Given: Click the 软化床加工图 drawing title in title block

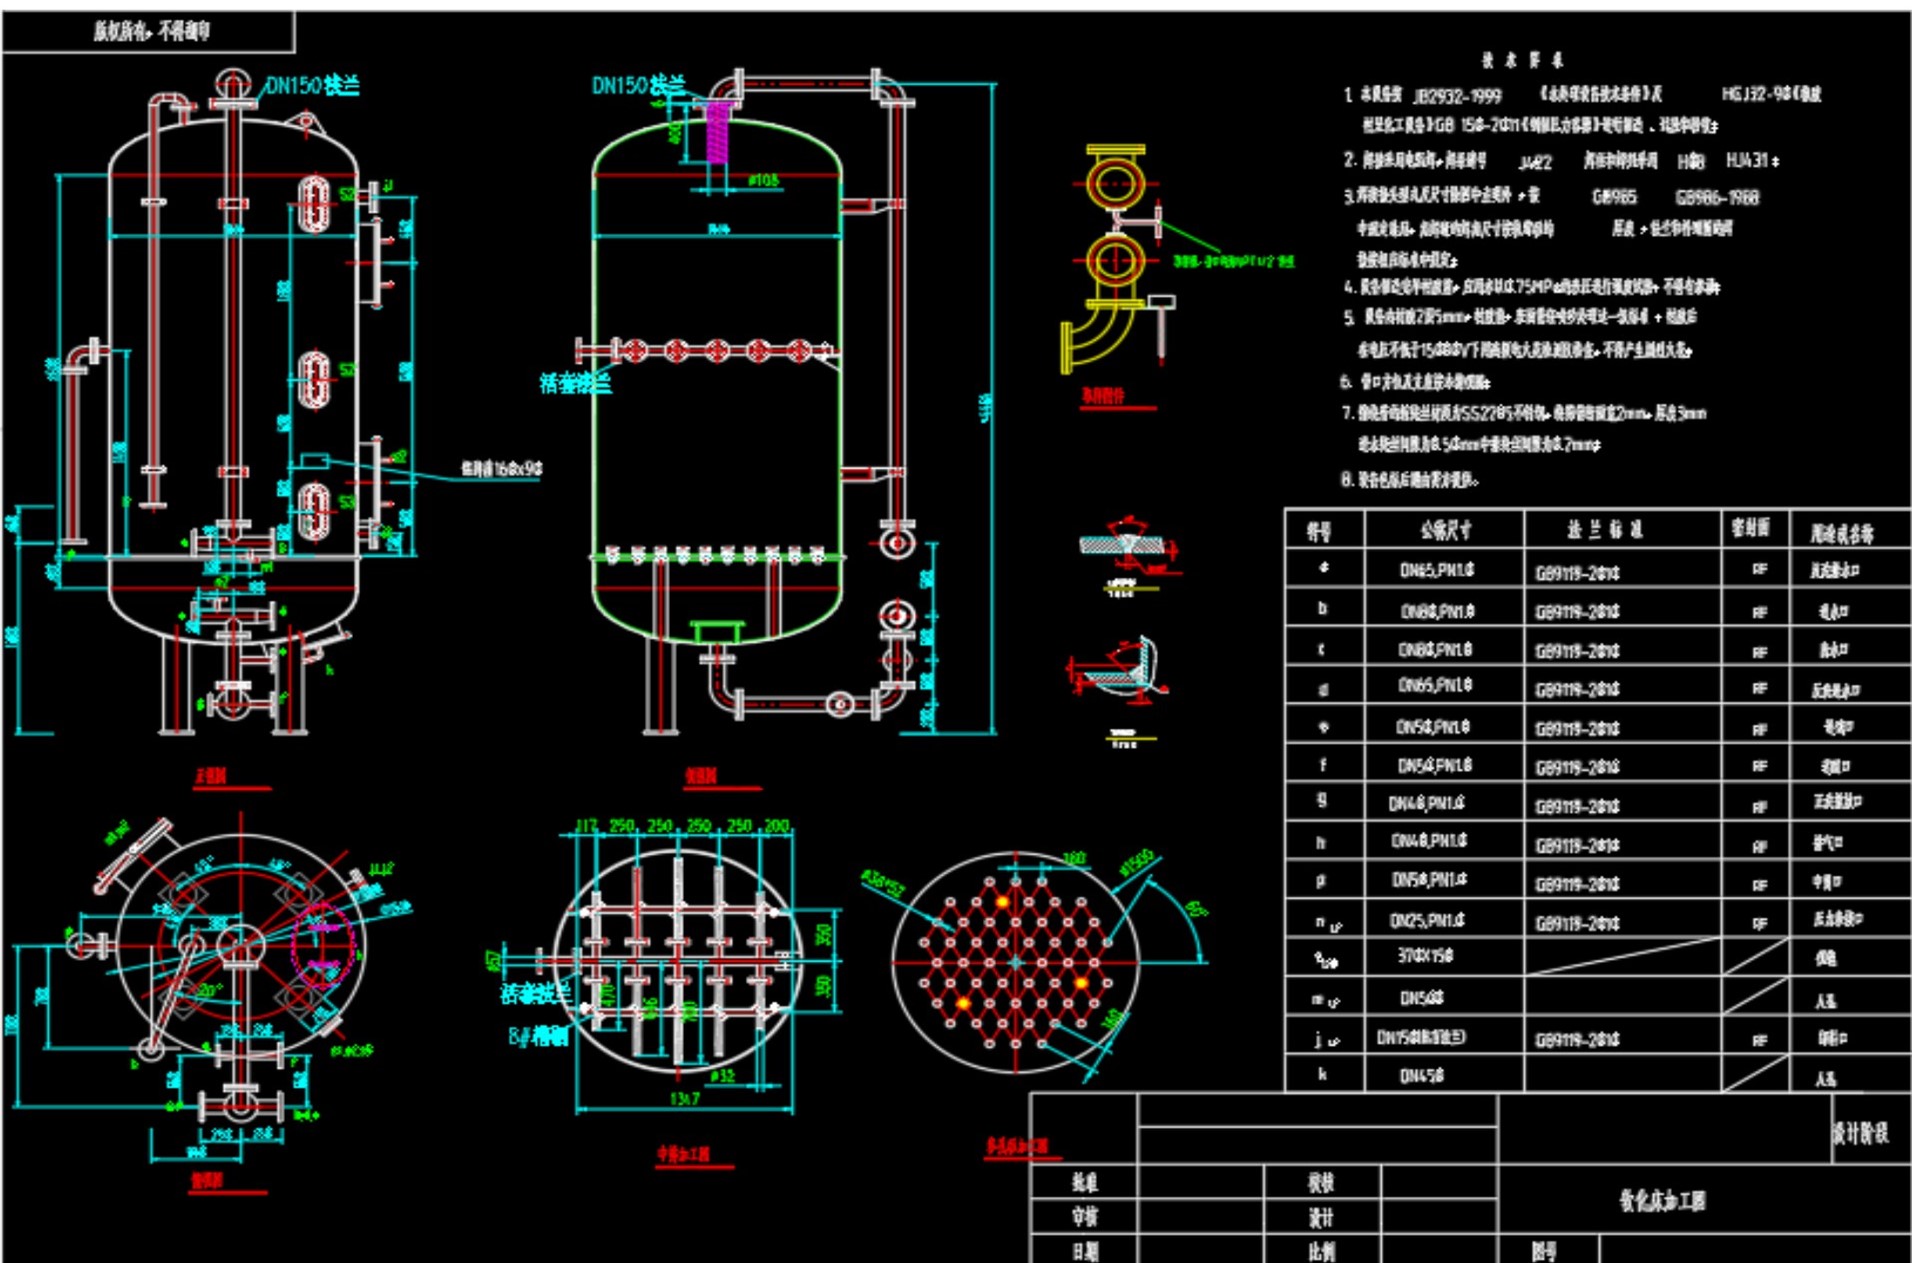Looking at the screenshot, I should pyautogui.click(x=1662, y=1200).
